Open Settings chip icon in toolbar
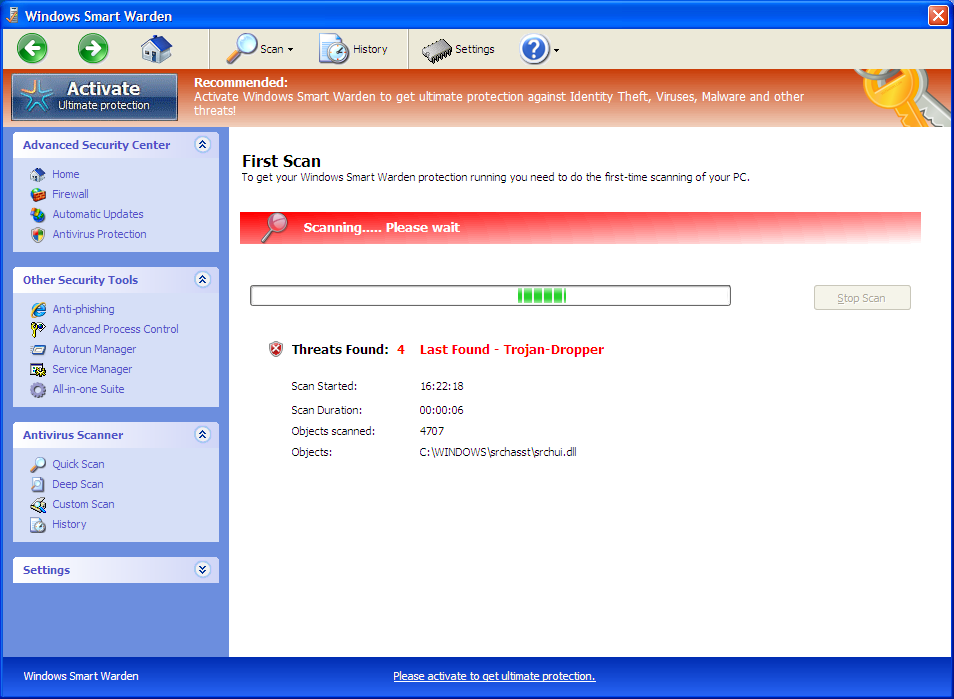The width and height of the screenshot is (954, 699). tap(437, 50)
